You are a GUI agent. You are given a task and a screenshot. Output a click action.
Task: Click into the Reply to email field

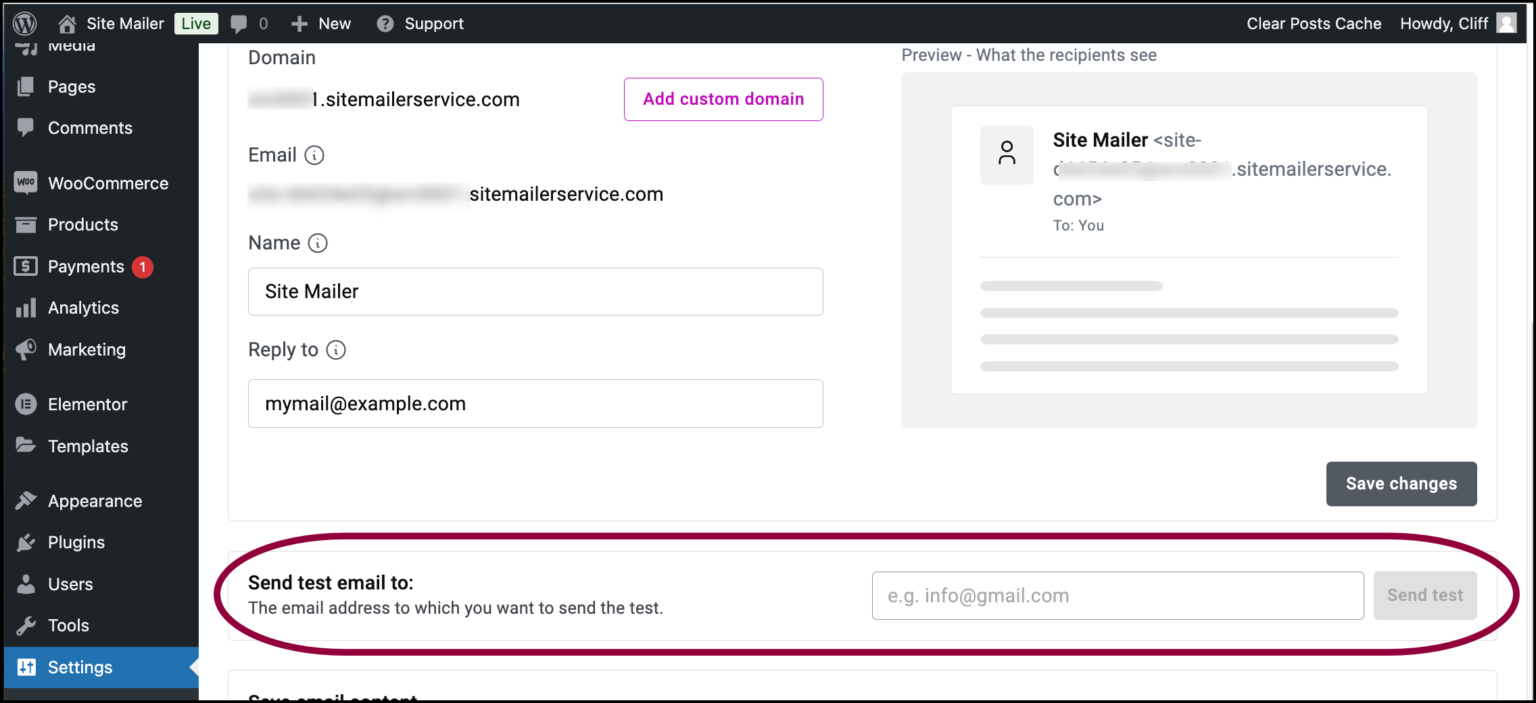point(535,404)
